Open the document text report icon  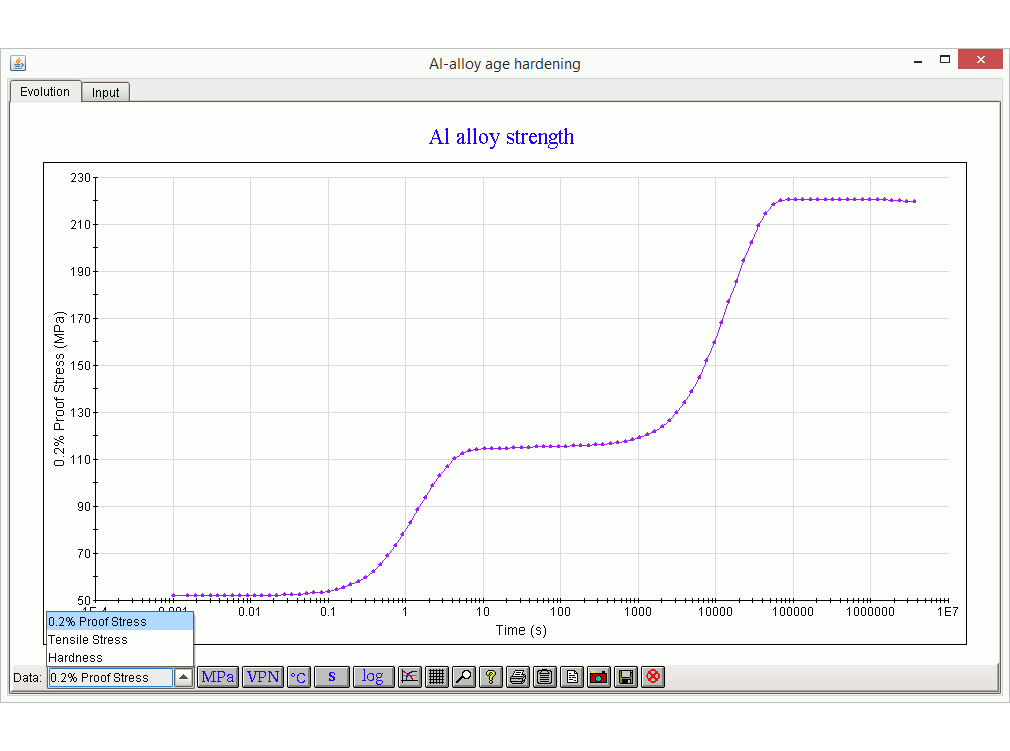[572, 677]
